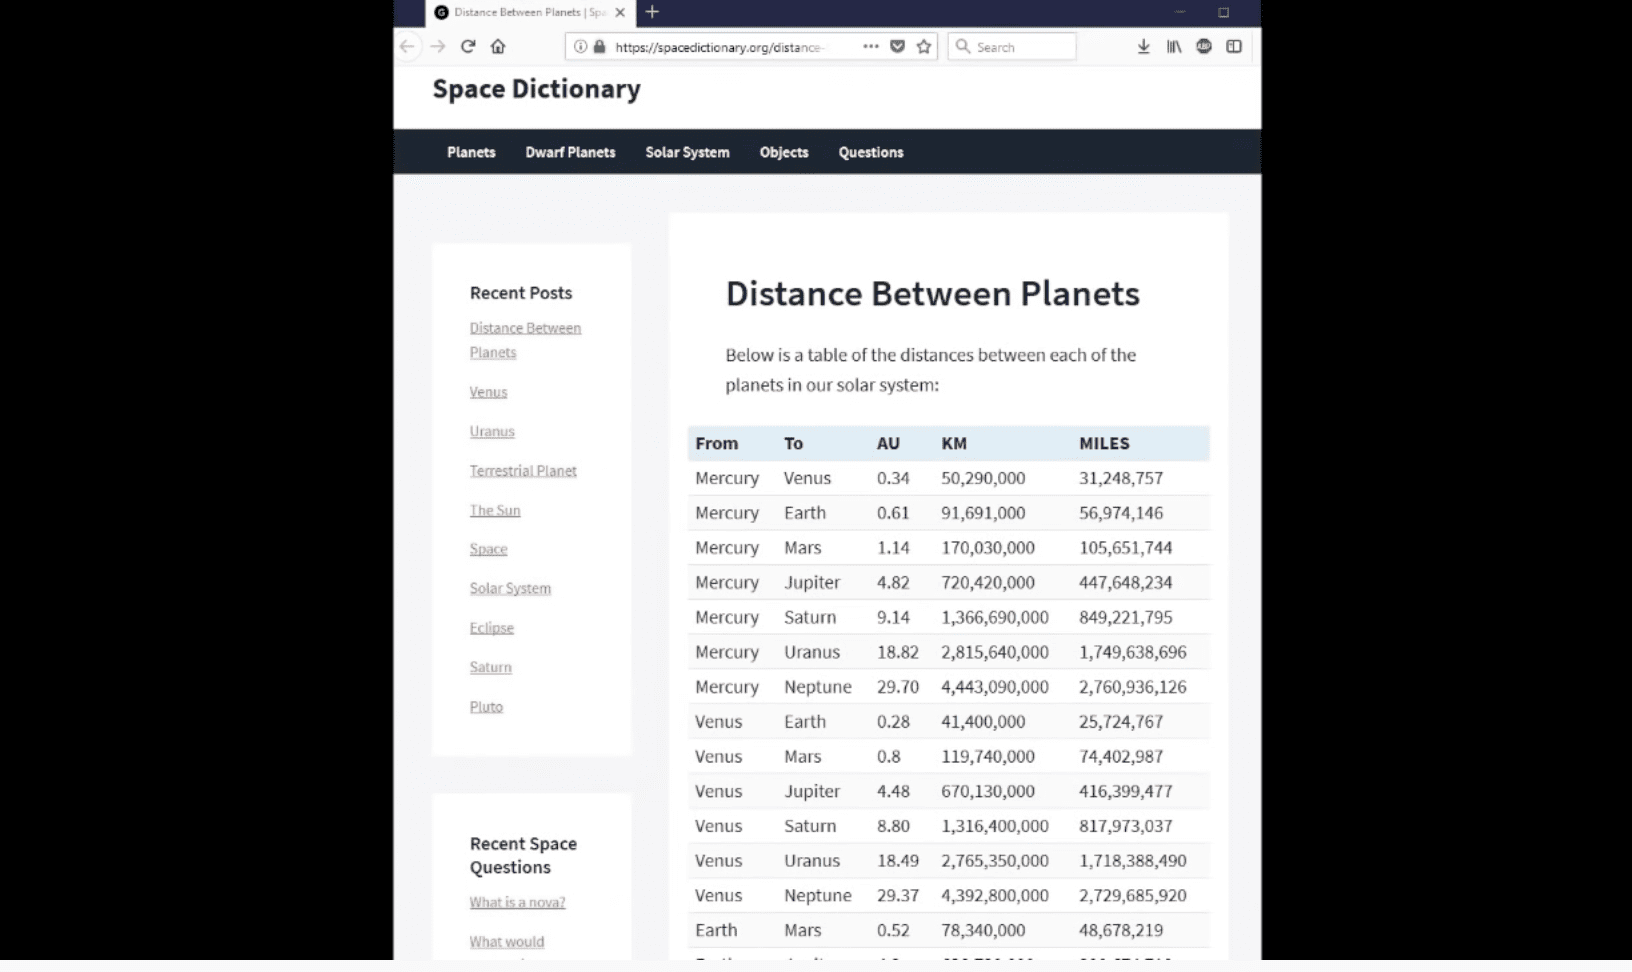Open the page actions three-dot menu
This screenshot has width=1632, height=972.
(x=870, y=46)
